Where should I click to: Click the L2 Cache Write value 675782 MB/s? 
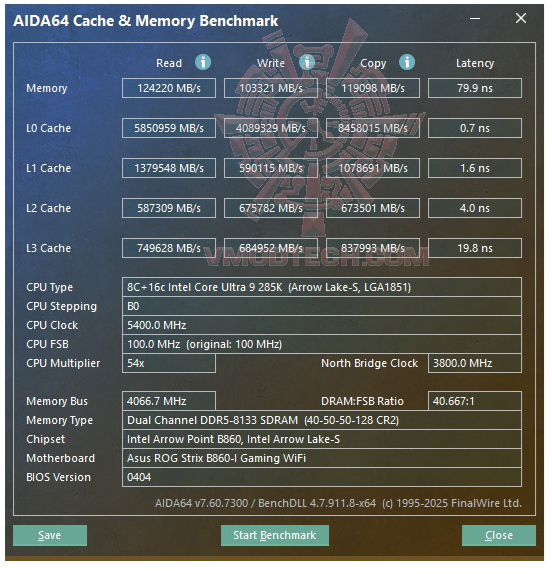point(272,209)
